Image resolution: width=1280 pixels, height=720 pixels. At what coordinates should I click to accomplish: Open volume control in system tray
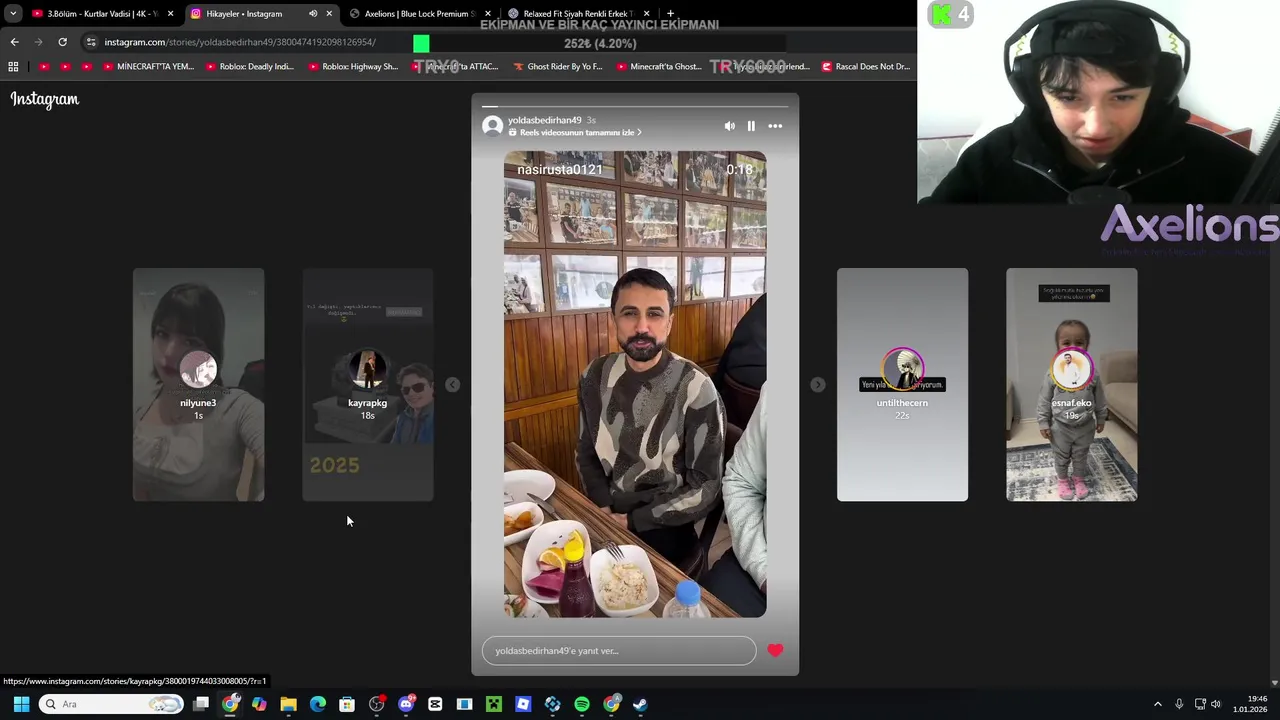1216,704
